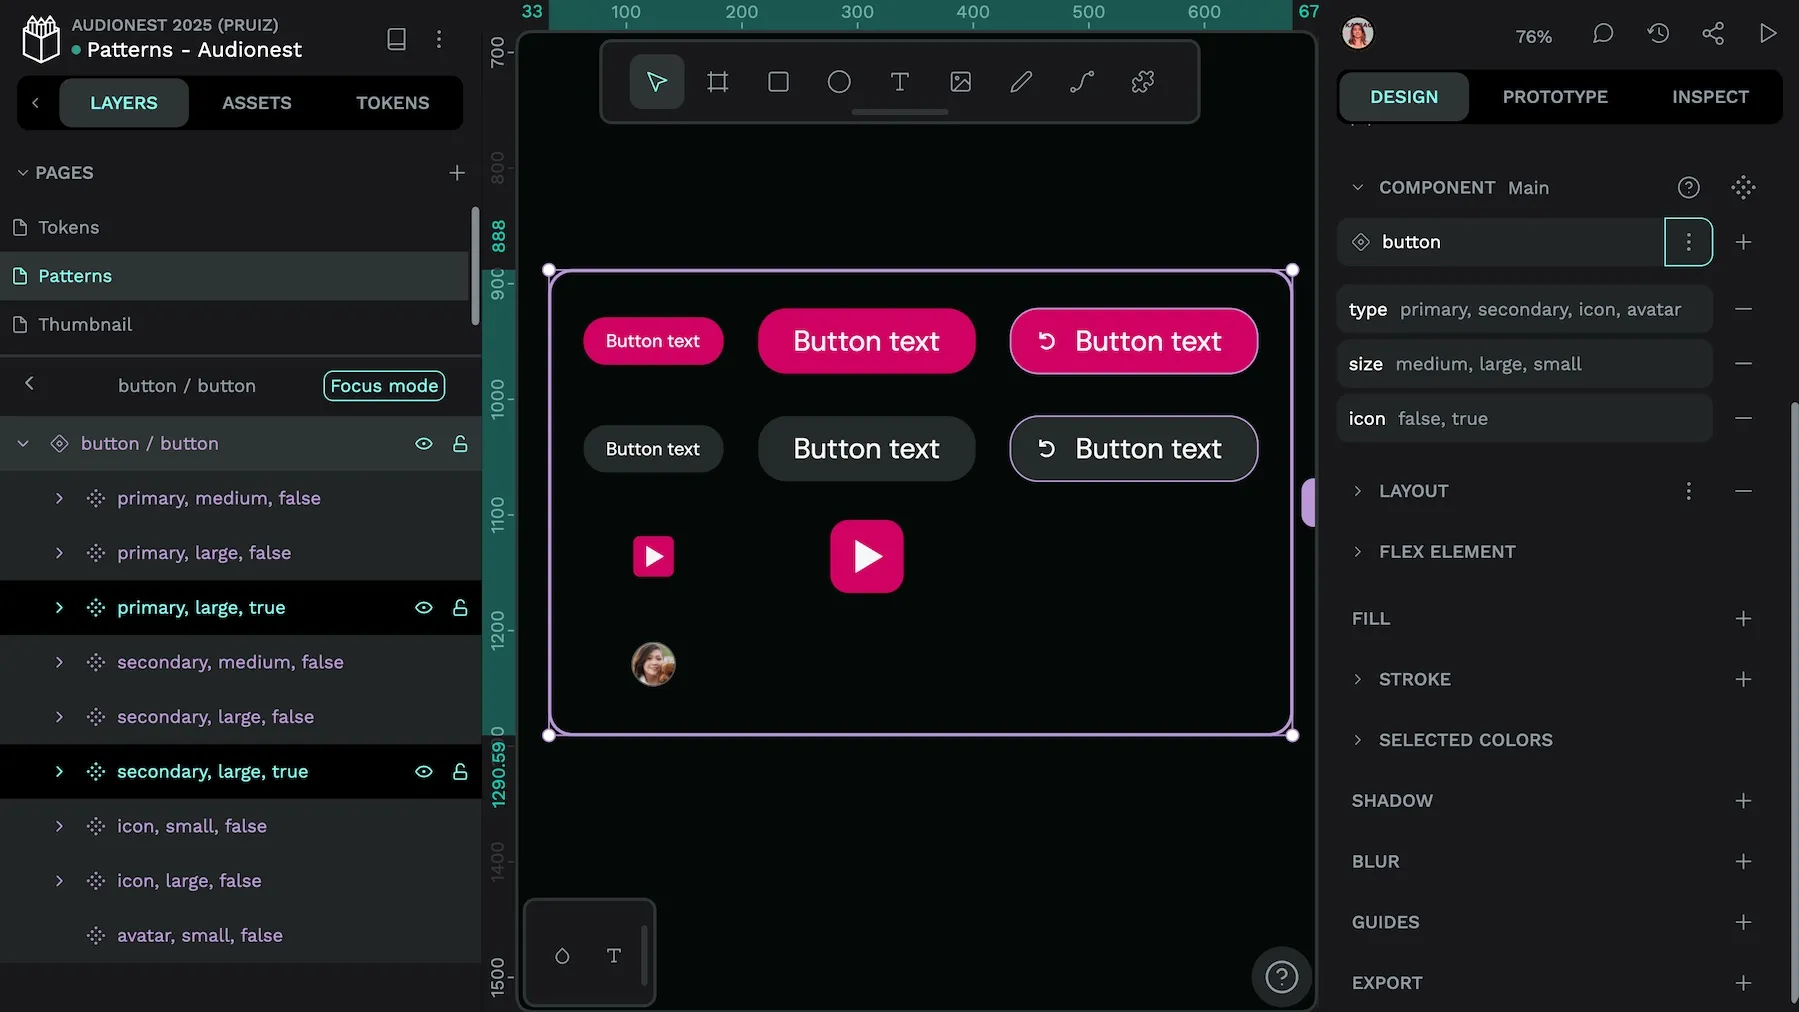Open the comments icon
Screen dimensions: 1799x1012
(x=1602, y=34)
